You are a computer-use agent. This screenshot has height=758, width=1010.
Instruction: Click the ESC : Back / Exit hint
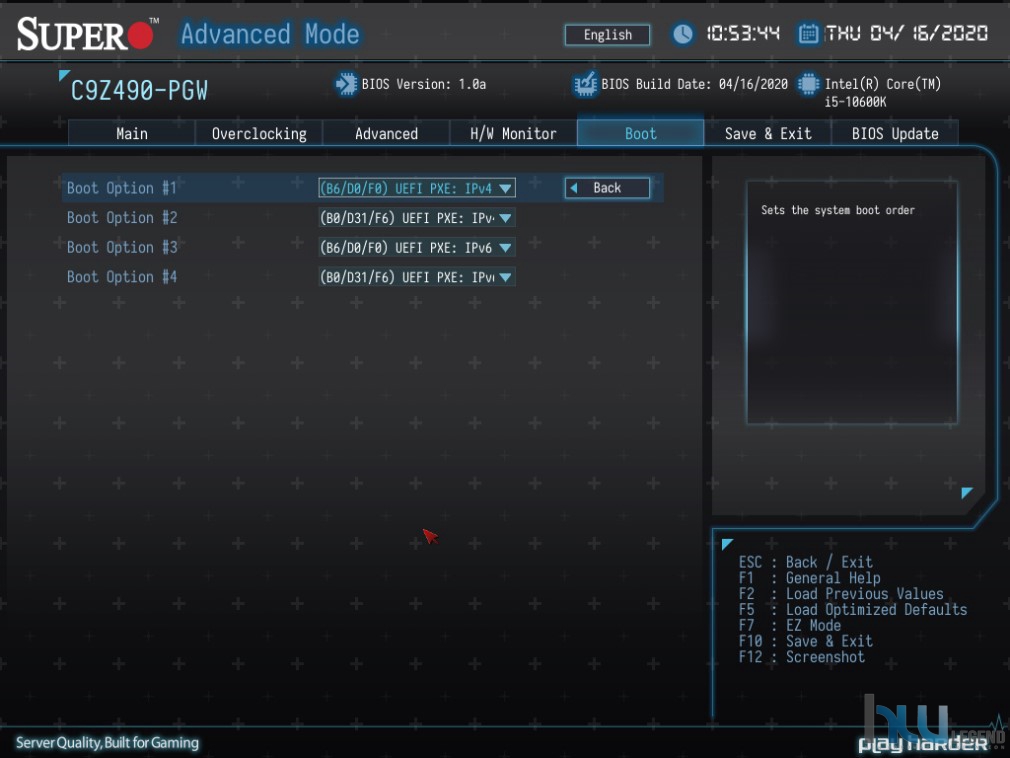point(806,562)
